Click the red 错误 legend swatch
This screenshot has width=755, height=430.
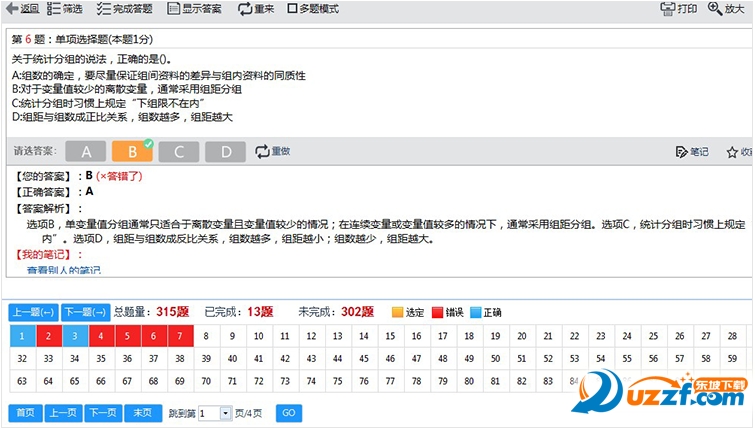pyautogui.click(x=437, y=313)
